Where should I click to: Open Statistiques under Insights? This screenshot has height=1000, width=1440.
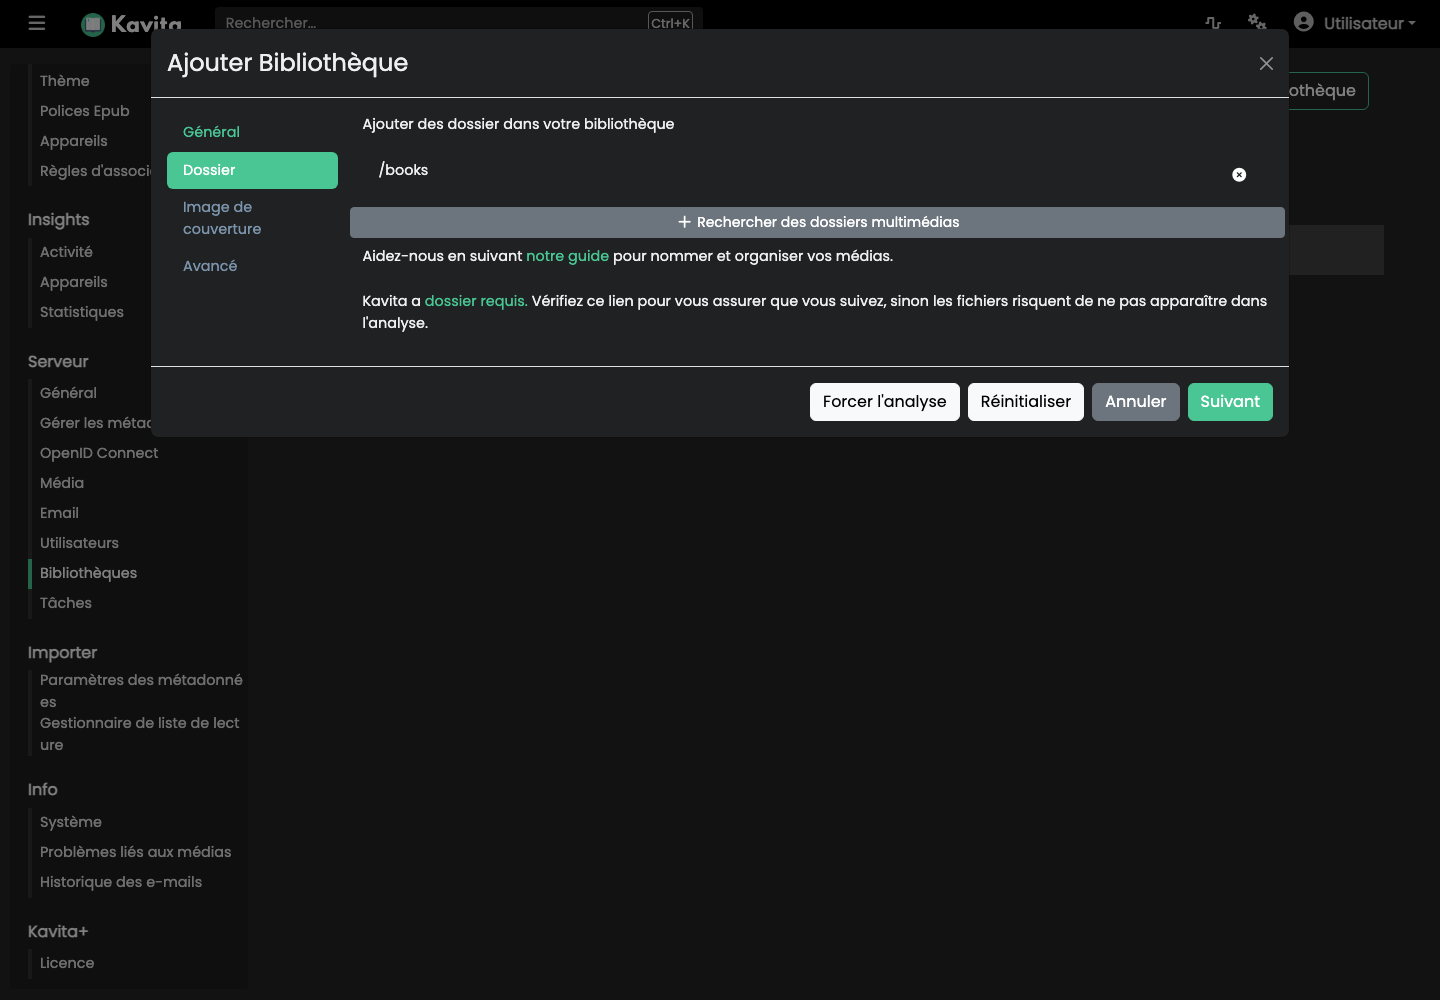(82, 312)
